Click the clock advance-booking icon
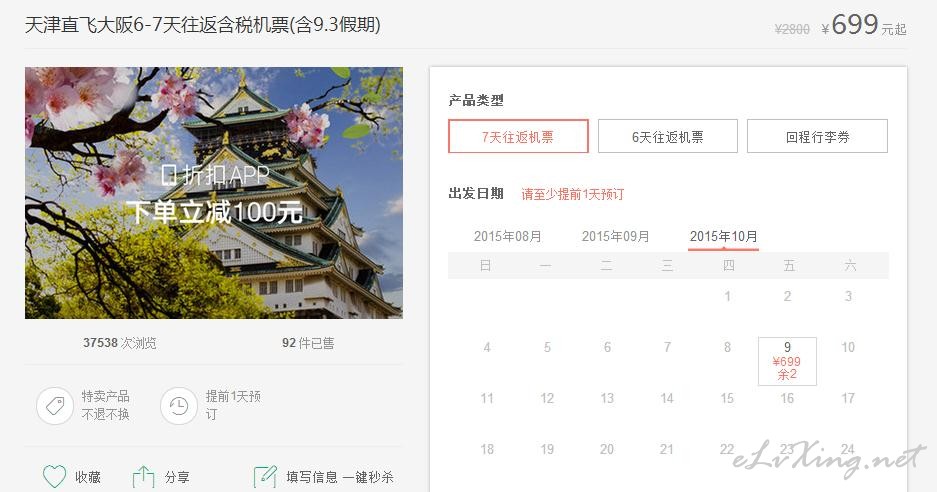 click(x=179, y=406)
